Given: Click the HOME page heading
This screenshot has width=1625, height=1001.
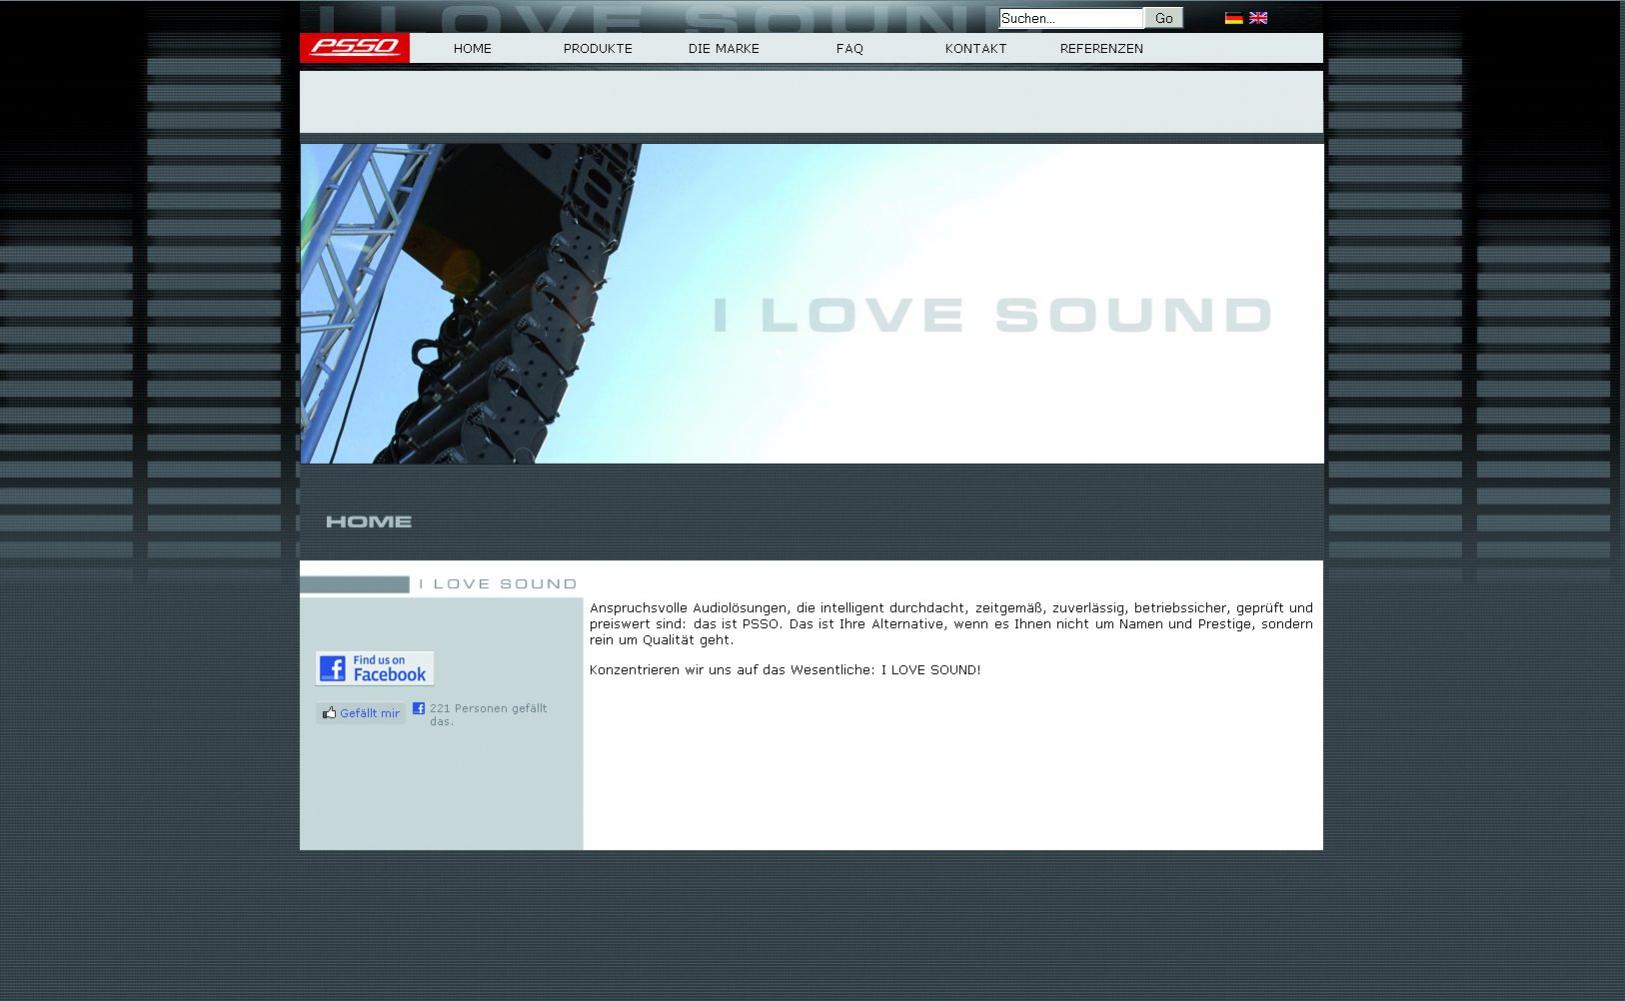Looking at the screenshot, I should [x=369, y=521].
